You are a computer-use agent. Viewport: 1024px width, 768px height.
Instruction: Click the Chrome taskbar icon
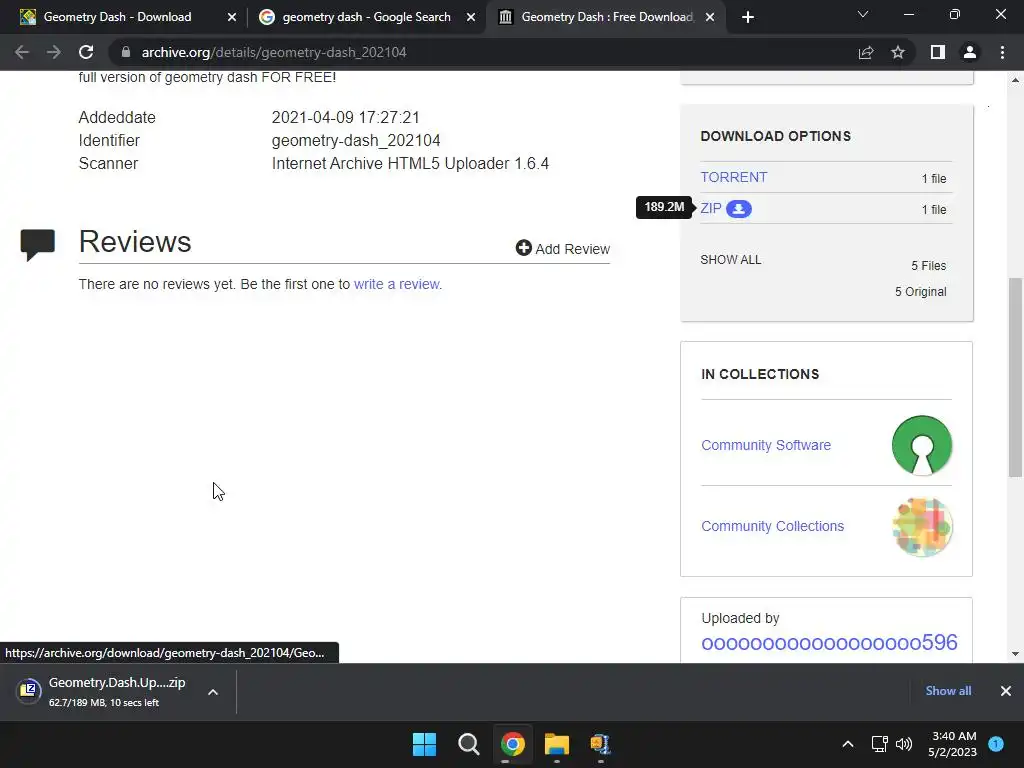point(513,744)
